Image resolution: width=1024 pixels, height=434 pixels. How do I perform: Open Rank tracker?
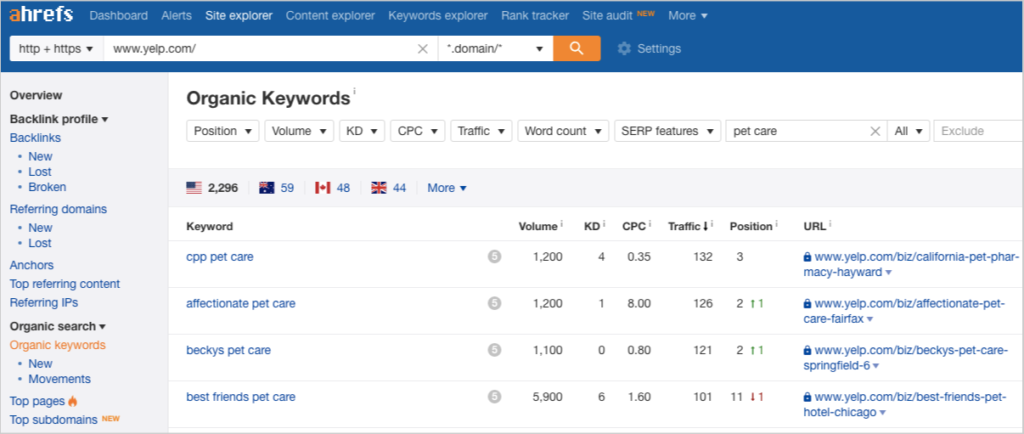tap(535, 15)
